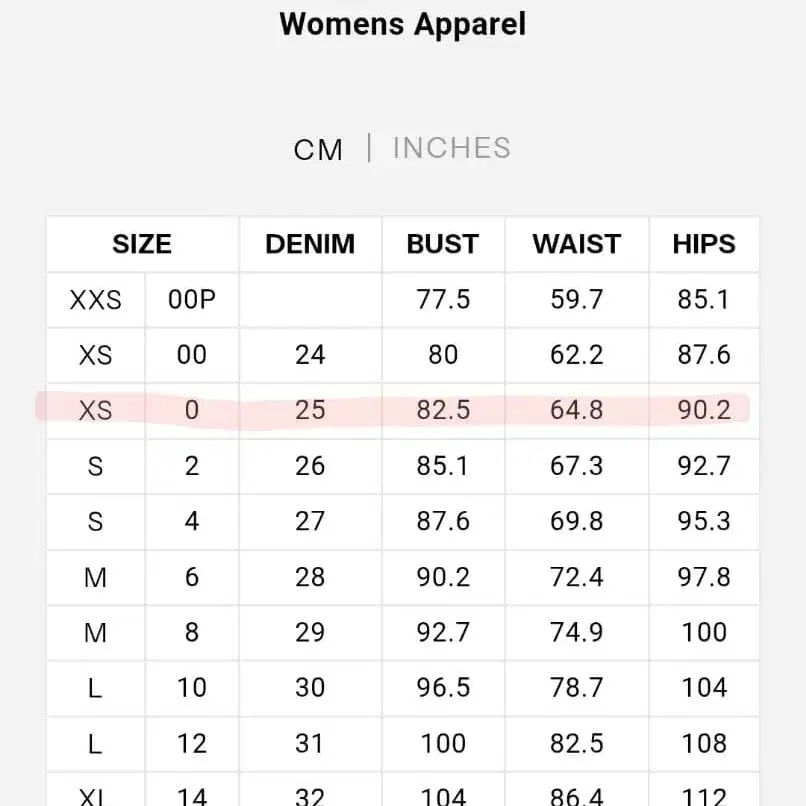Screen dimensions: 806x806
Task: Click the BUST column header
Action: click(x=442, y=244)
